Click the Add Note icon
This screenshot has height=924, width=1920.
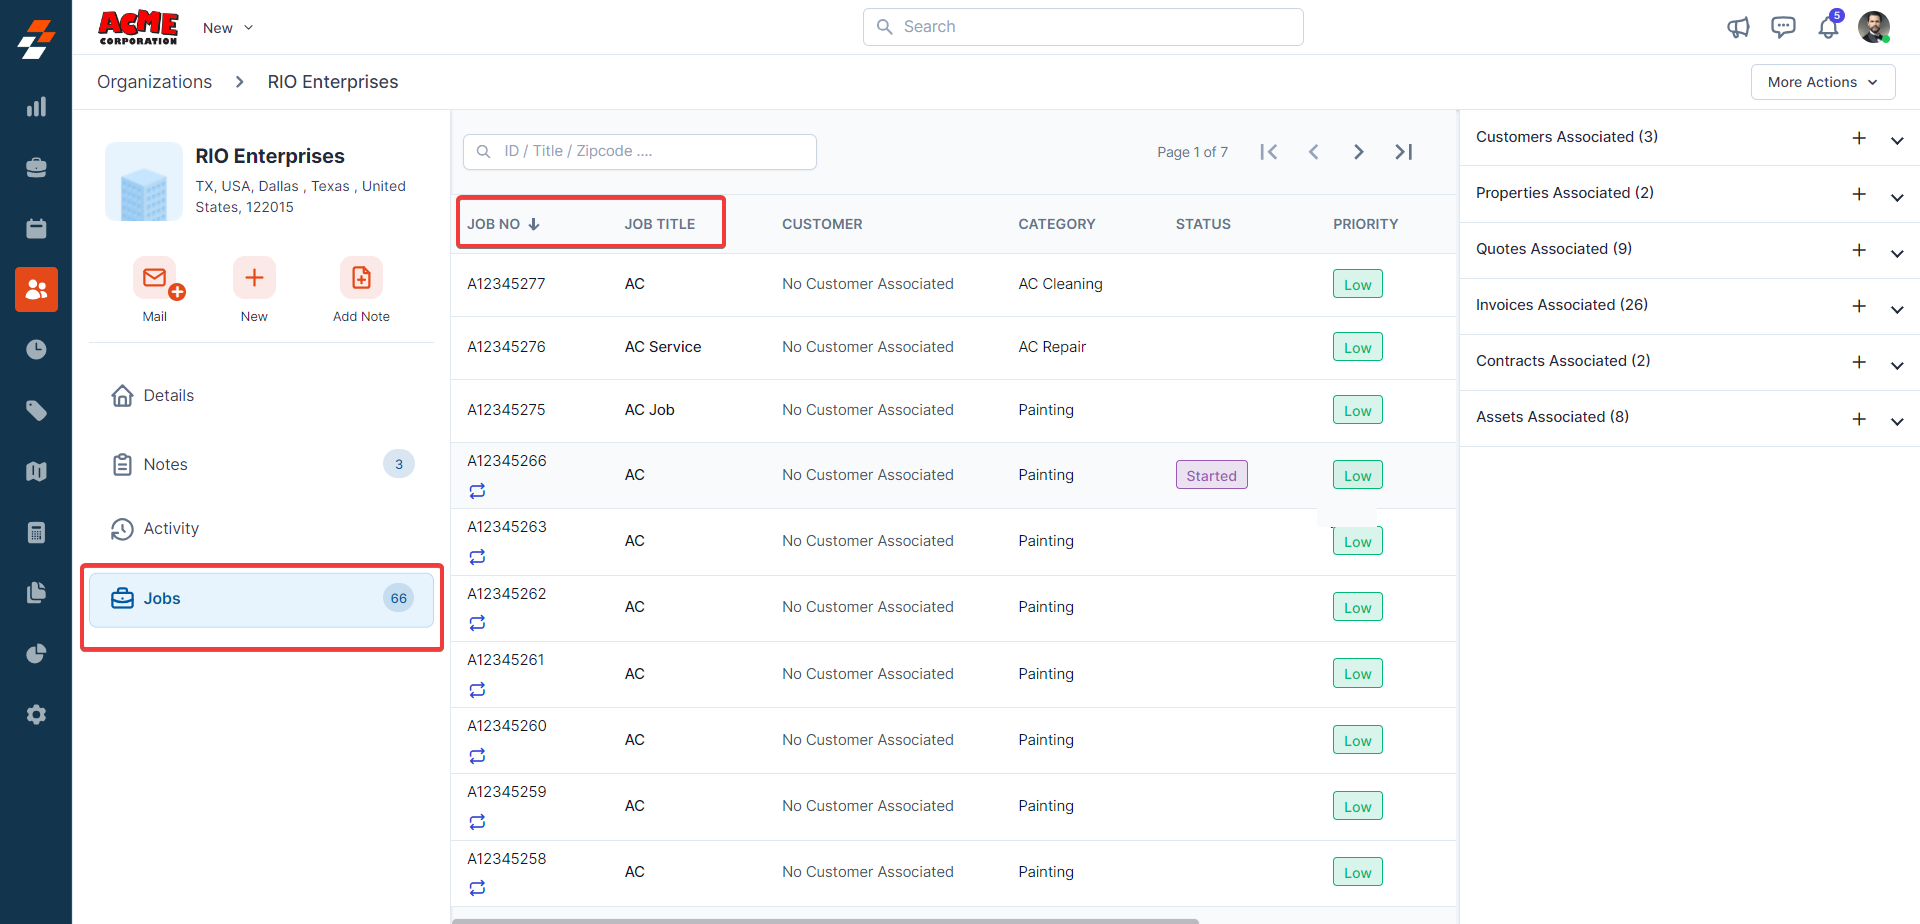(x=361, y=279)
